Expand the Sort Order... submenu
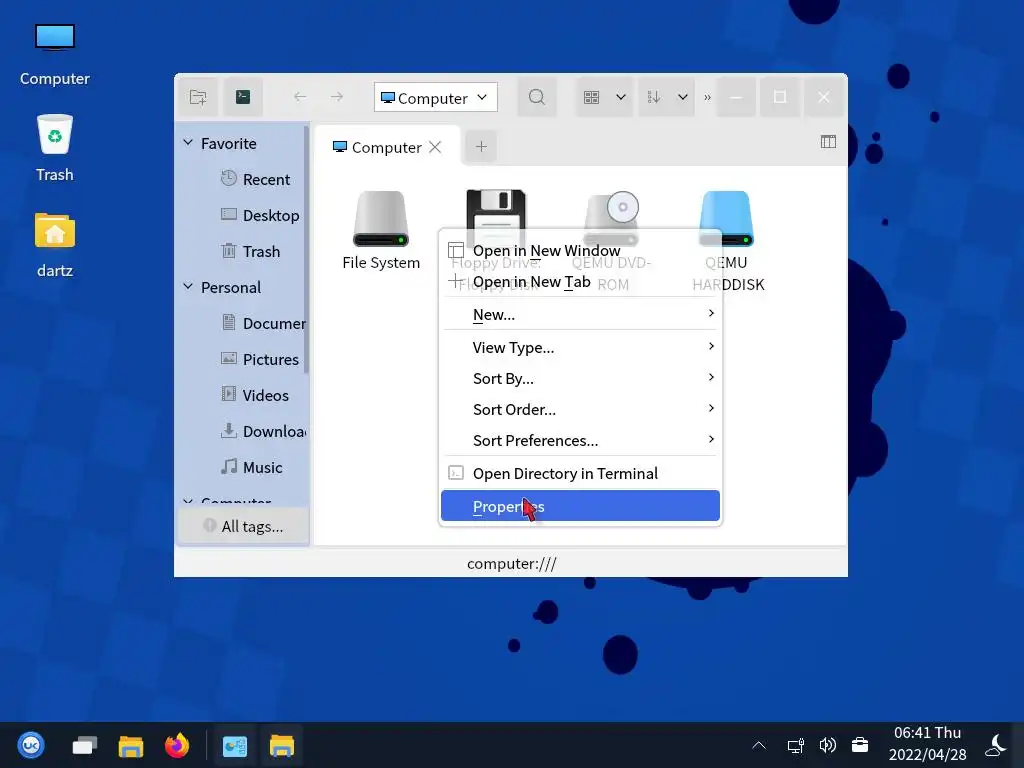1024x768 pixels. pyautogui.click(x=580, y=409)
